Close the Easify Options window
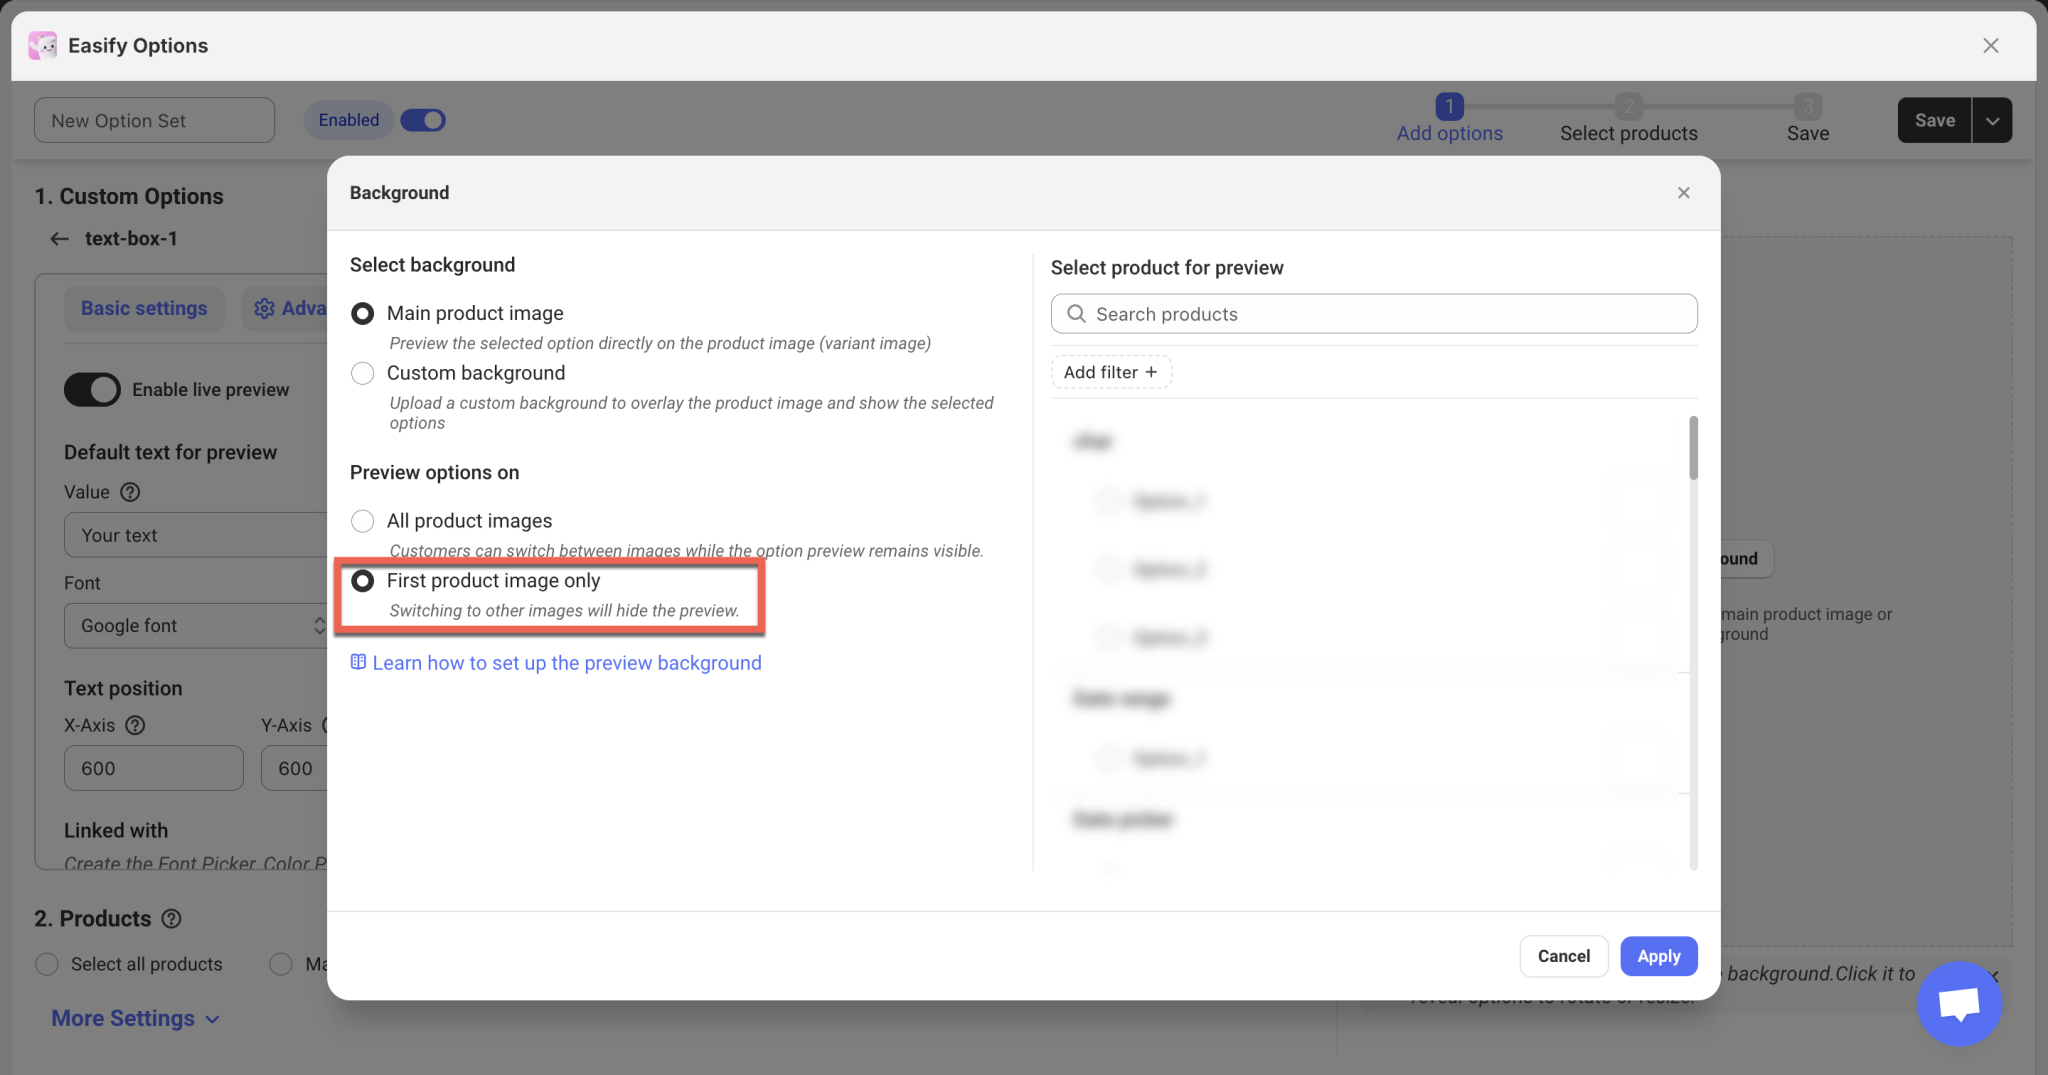This screenshot has height=1075, width=2048. click(x=1990, y=45)
